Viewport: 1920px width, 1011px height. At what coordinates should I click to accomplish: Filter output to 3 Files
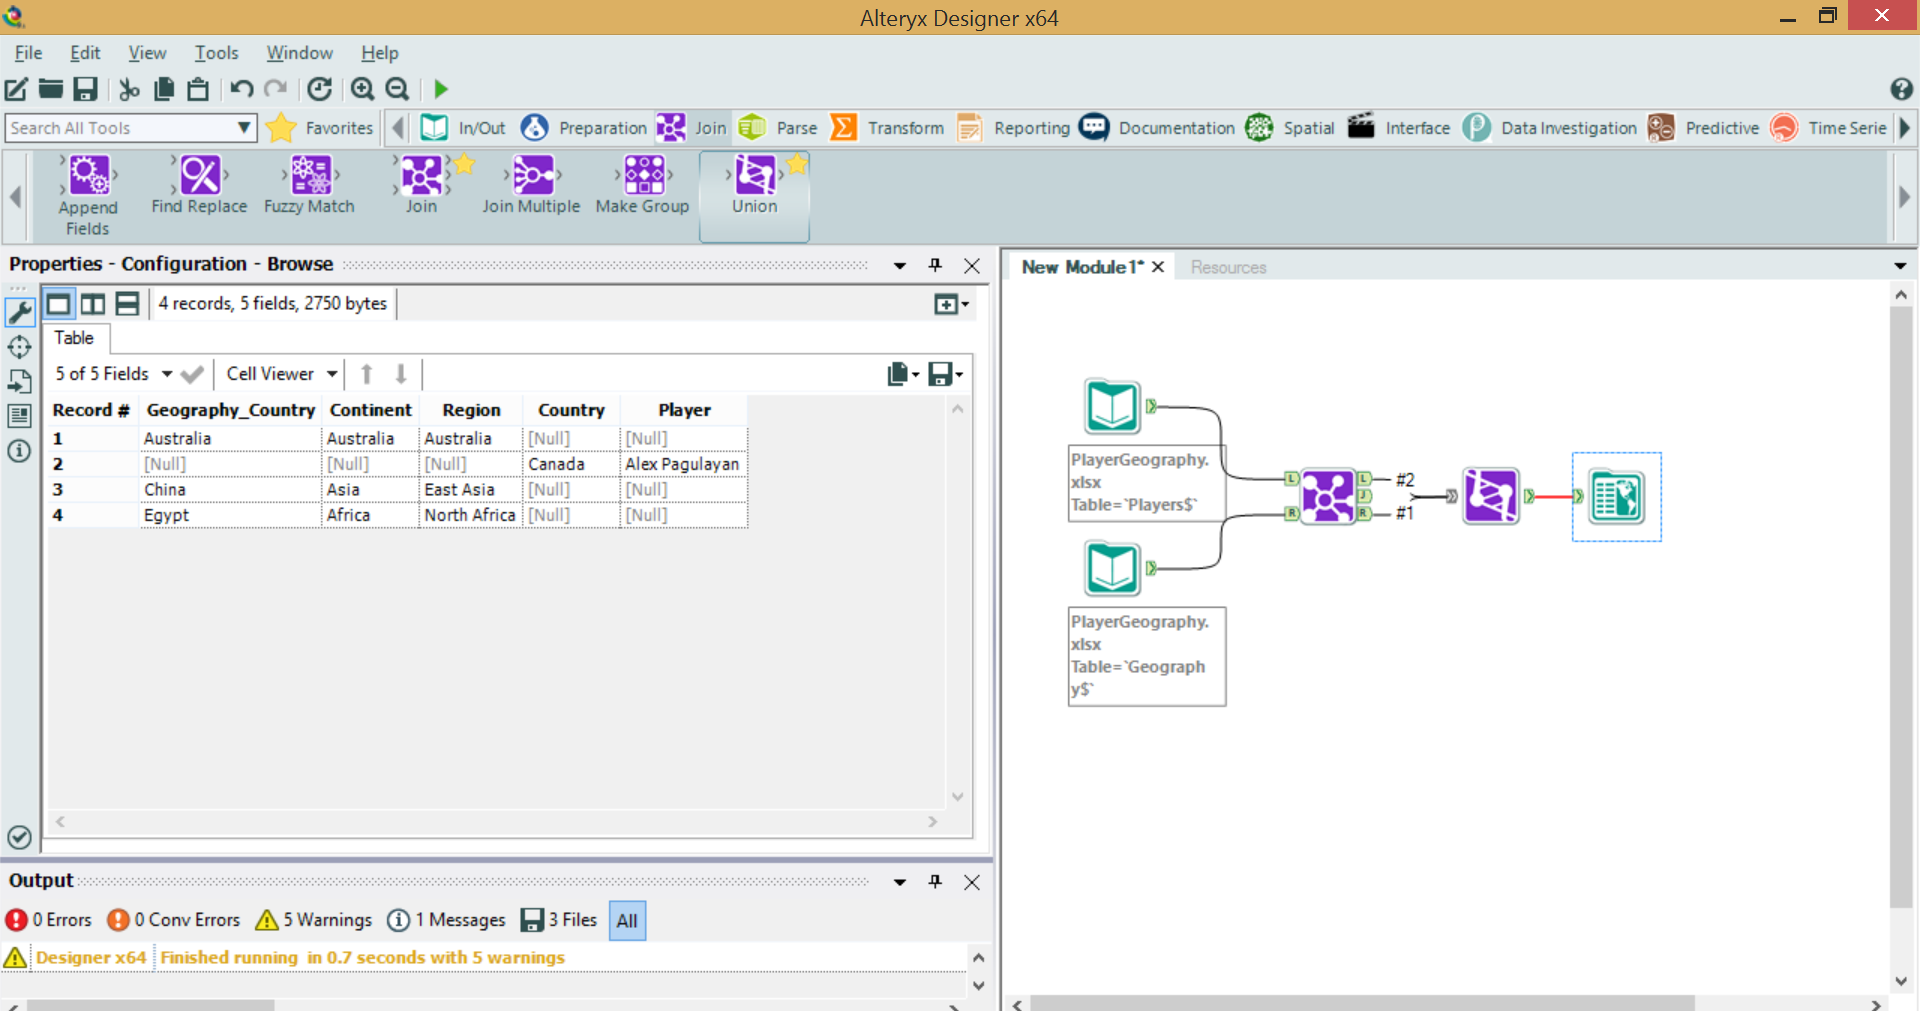click(x=559, y=920)
